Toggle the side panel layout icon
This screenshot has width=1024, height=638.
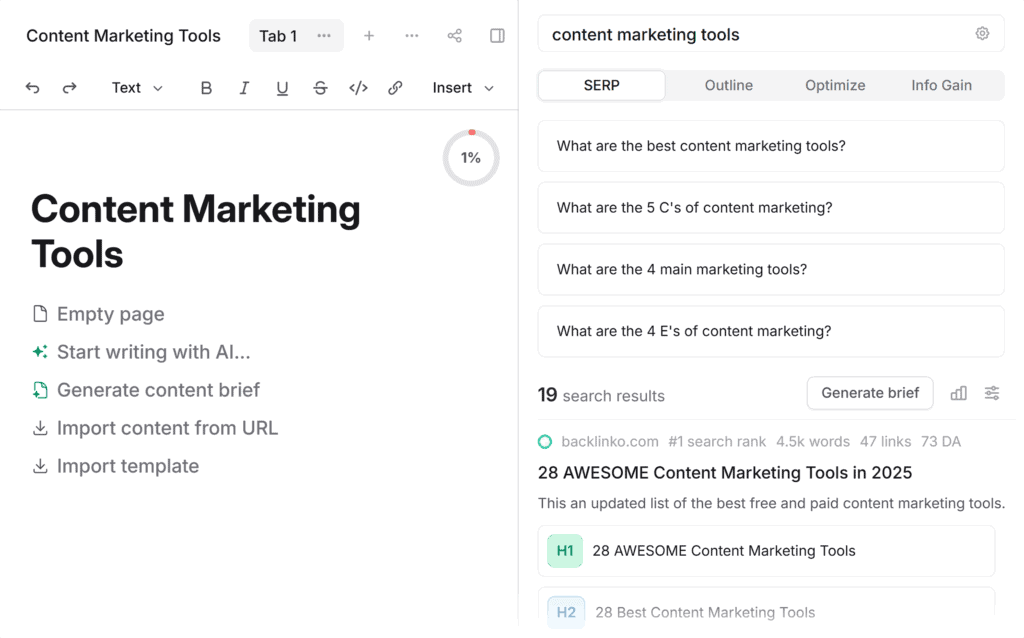tap(497, 35)
